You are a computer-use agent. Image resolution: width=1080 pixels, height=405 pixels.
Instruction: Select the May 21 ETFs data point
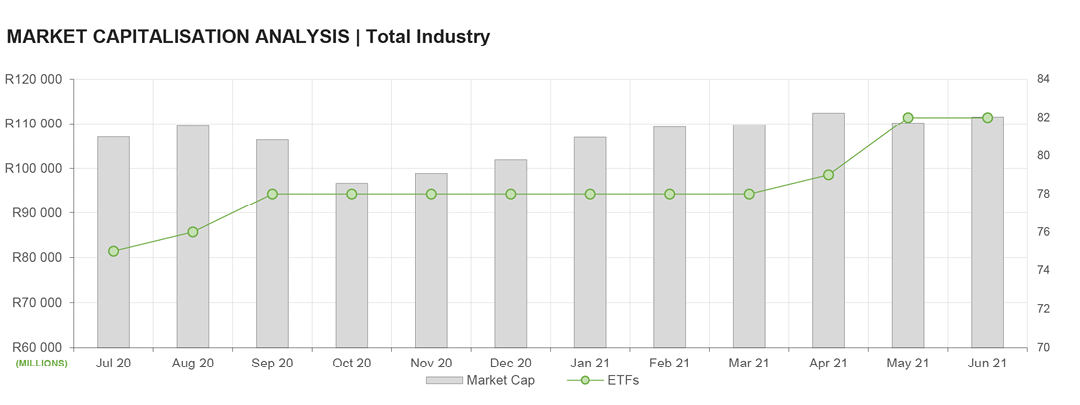(908, 118)
